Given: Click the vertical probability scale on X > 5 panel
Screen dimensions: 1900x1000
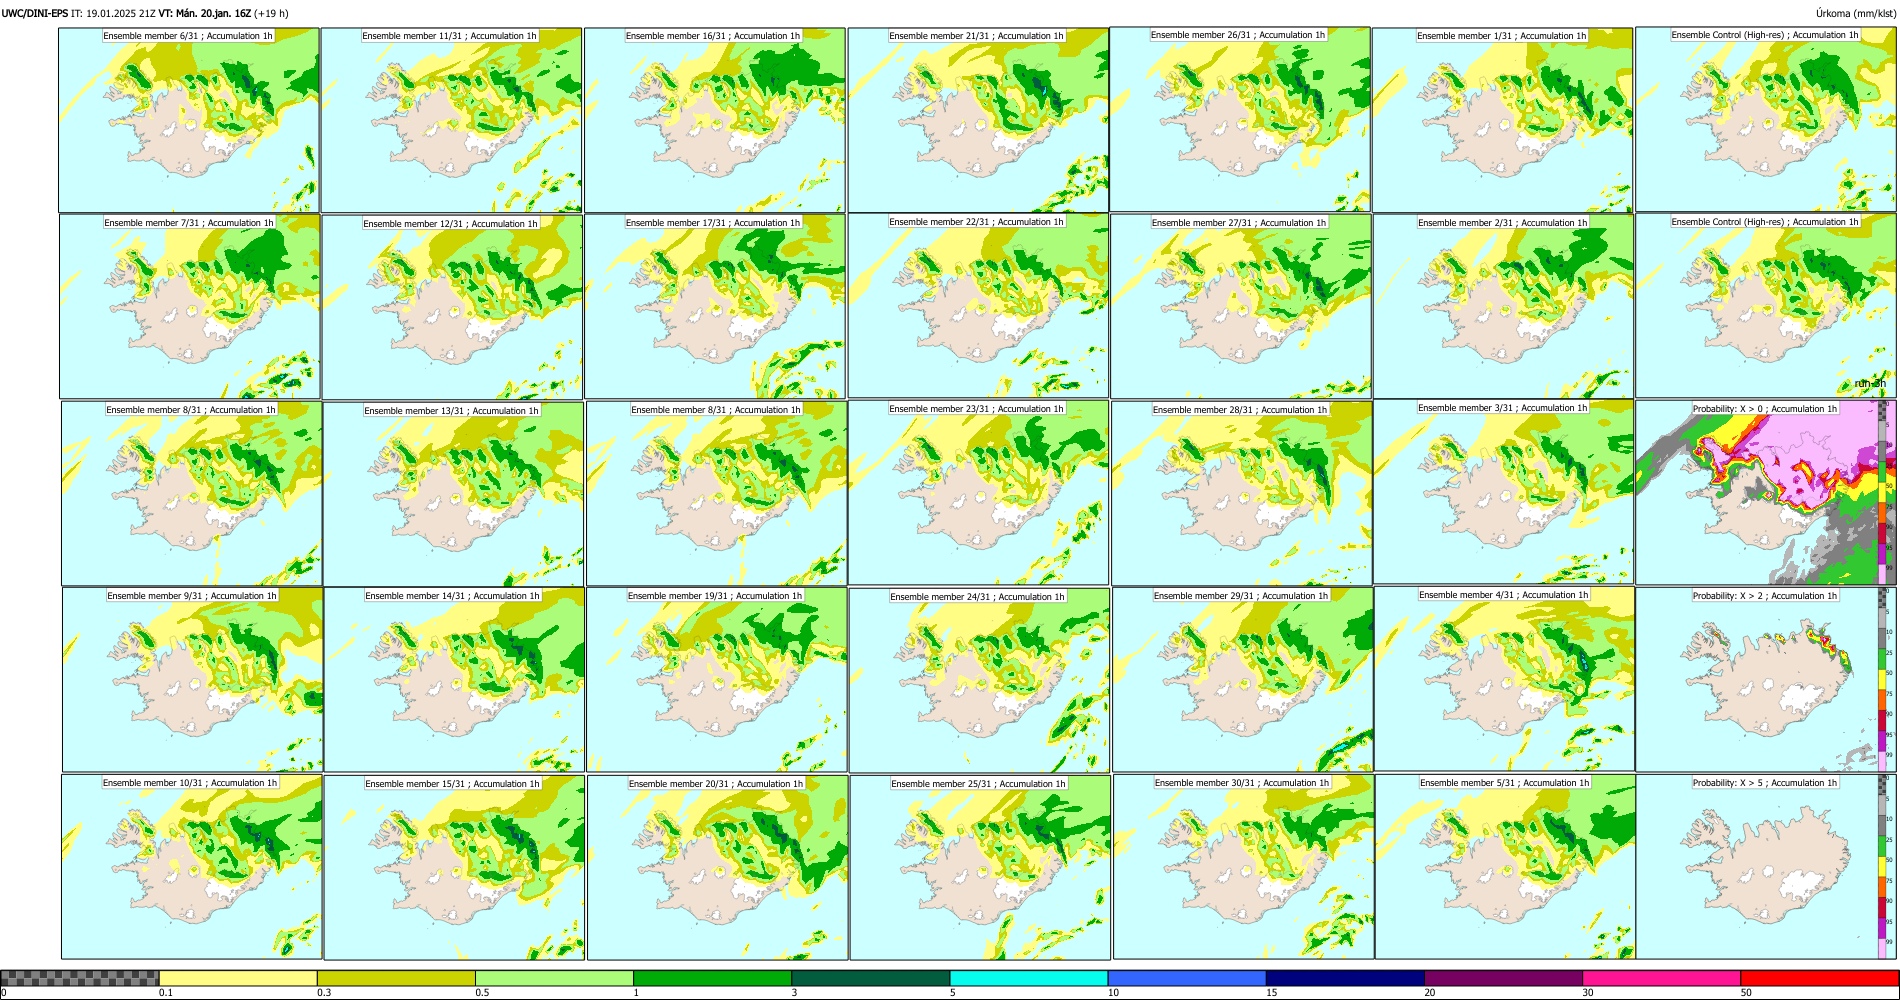Looking at the screenshot, I should pyautogui.click(x=1883, y=867).
